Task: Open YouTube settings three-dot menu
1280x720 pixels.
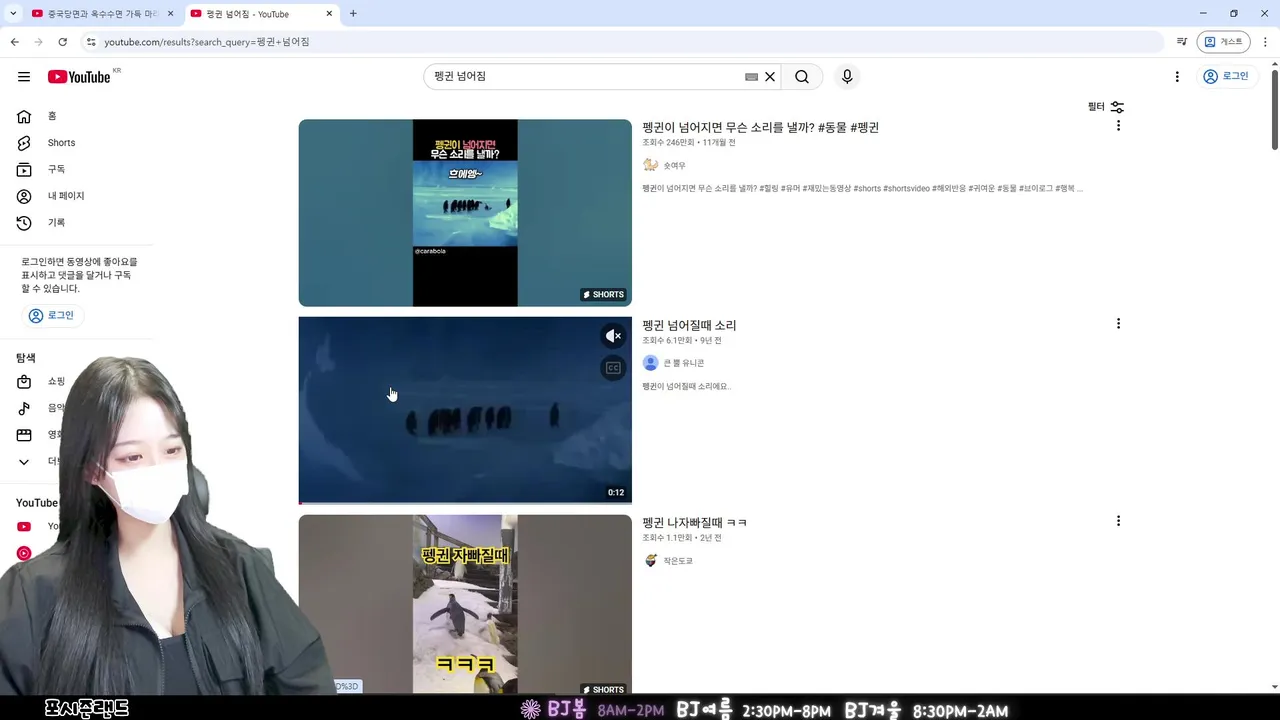Action: [x=1177, y=77]
